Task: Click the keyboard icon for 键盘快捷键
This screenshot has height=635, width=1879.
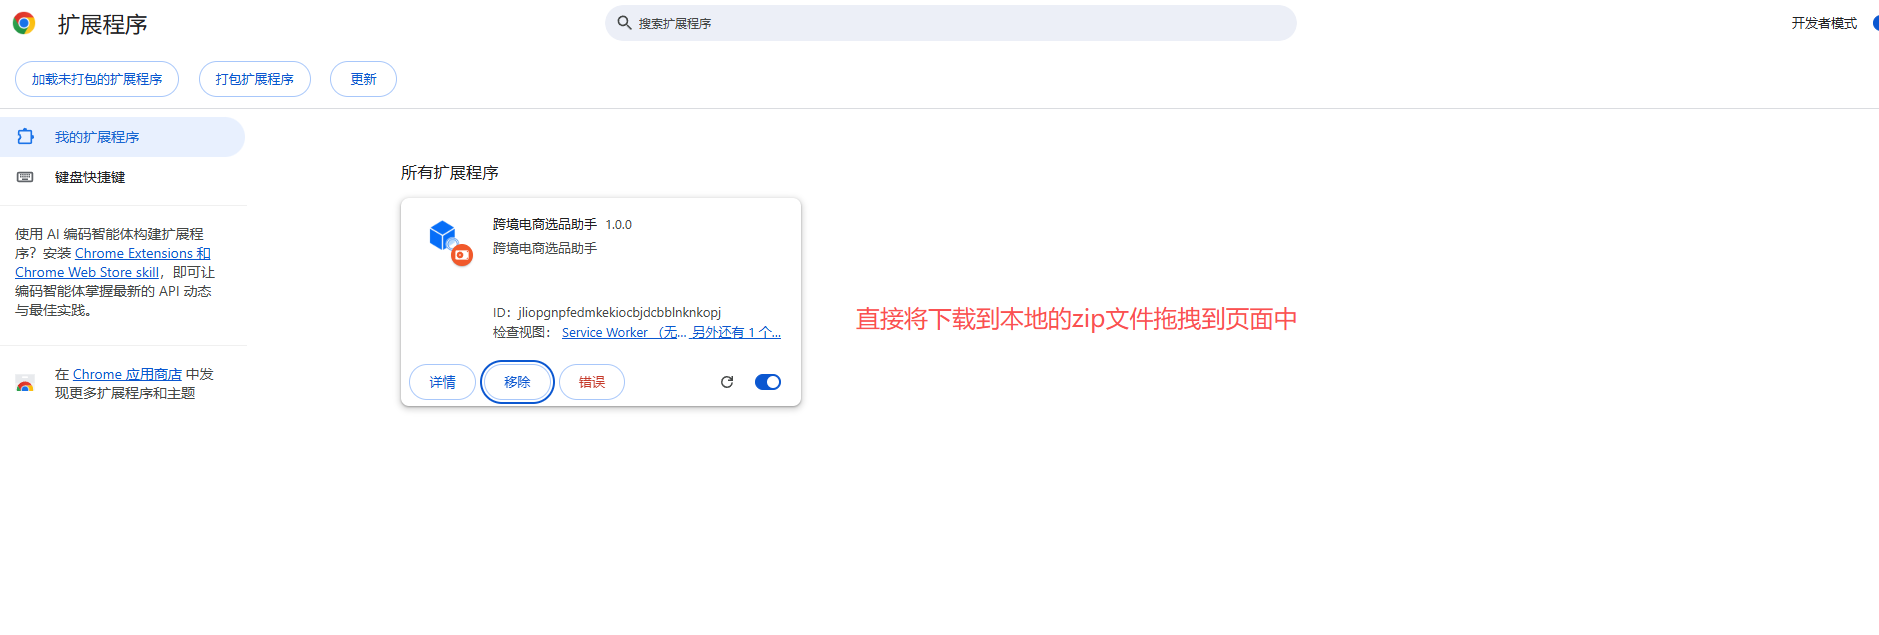Action: [x=25, y=177]
